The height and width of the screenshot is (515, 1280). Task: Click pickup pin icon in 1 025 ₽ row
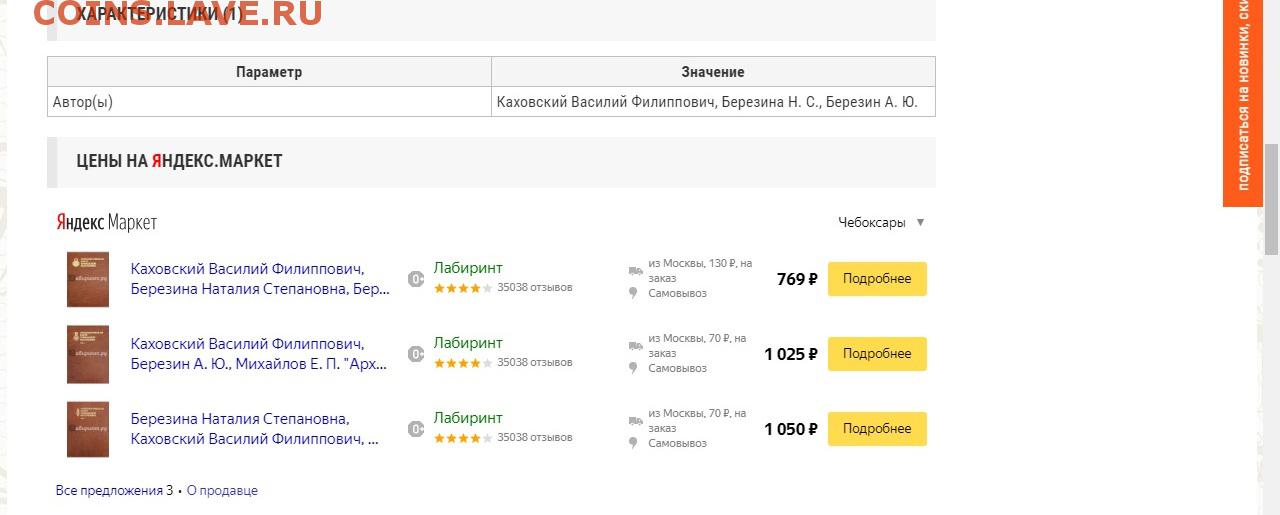(x=633, y=369)
